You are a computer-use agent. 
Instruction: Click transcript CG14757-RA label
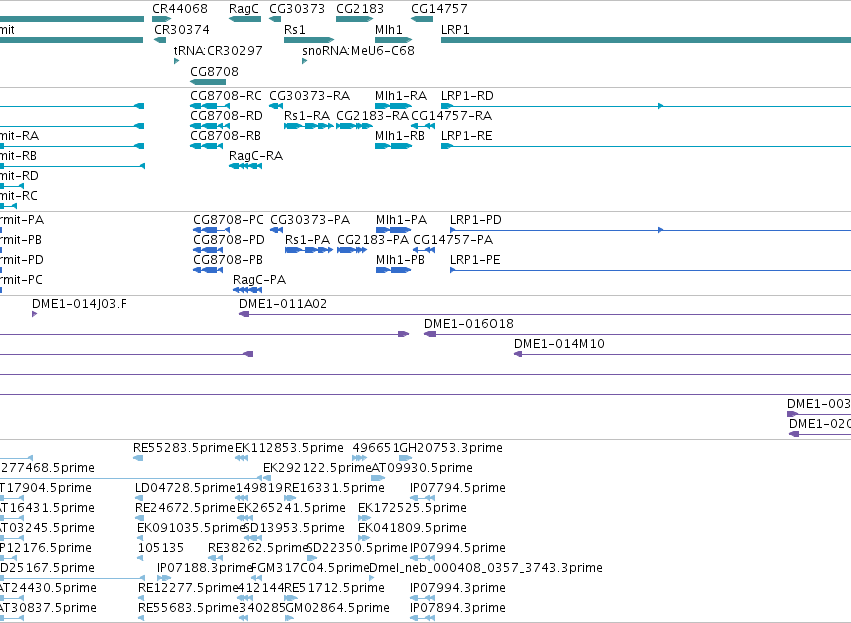(452, 116)
